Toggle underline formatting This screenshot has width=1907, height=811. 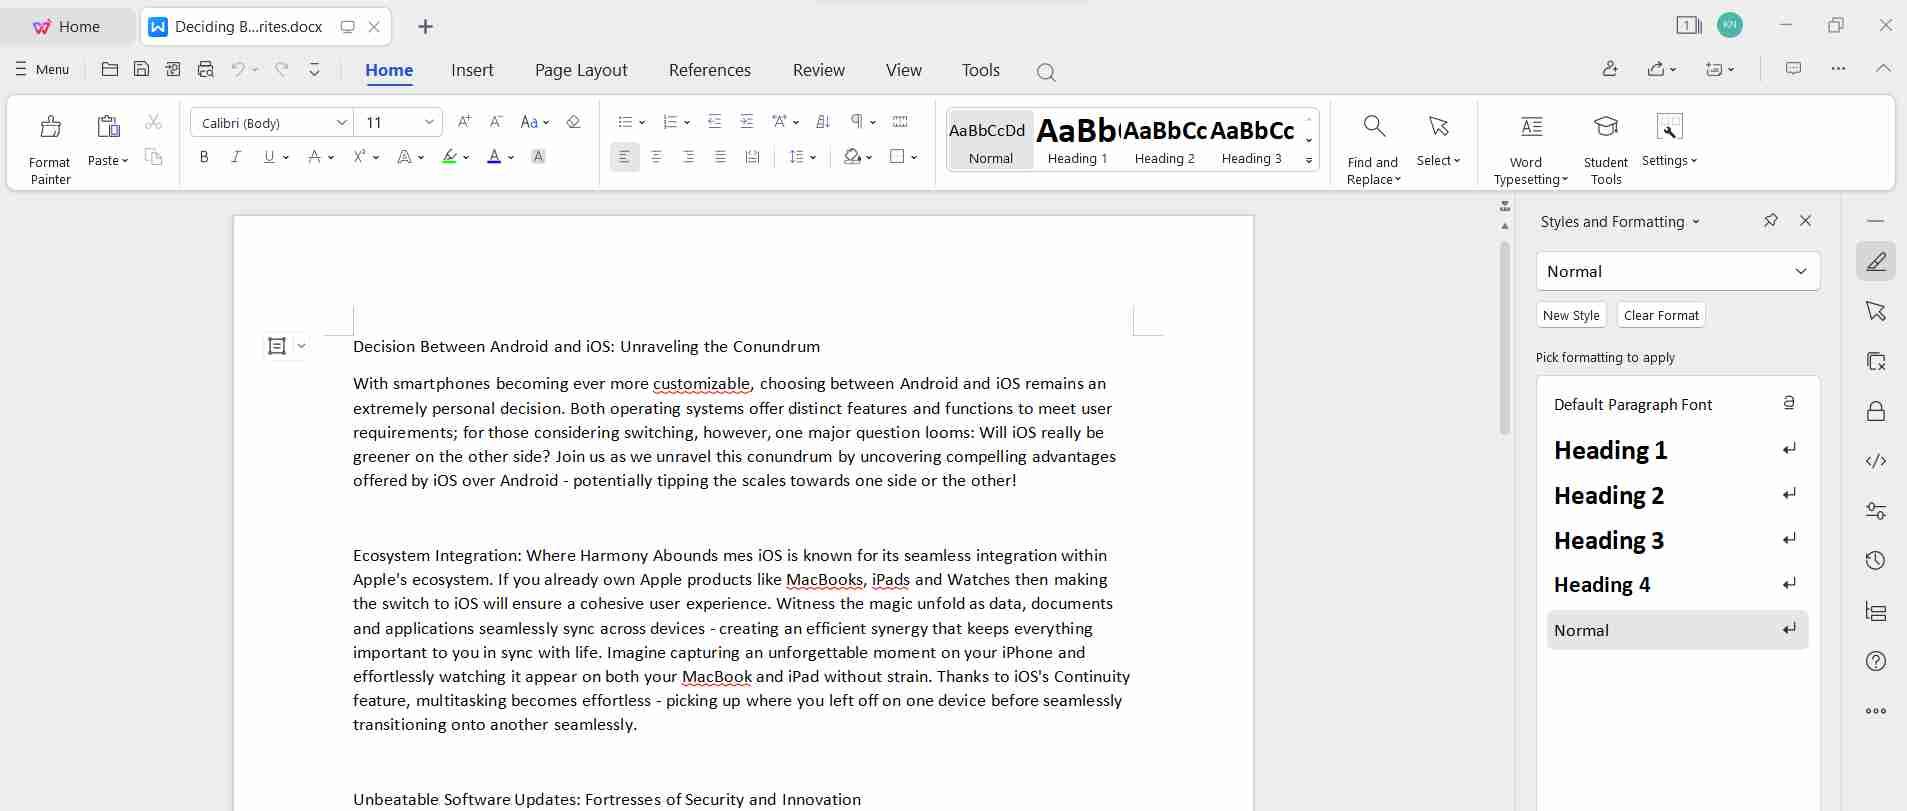click(x=268, y=157)
